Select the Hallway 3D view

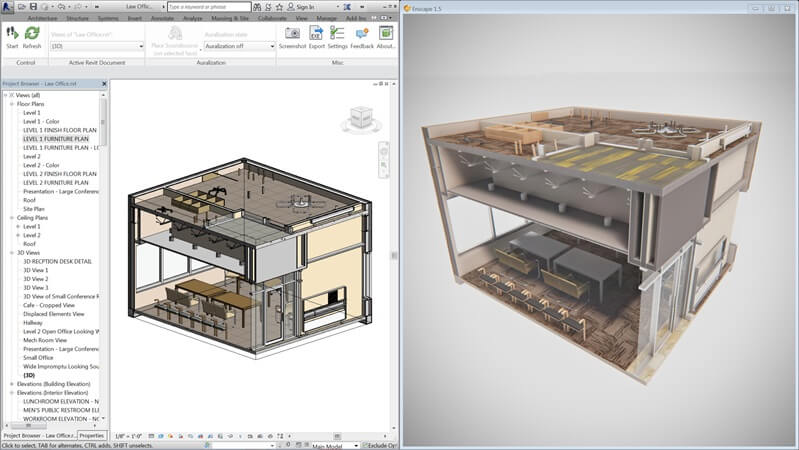click(33, 323)
